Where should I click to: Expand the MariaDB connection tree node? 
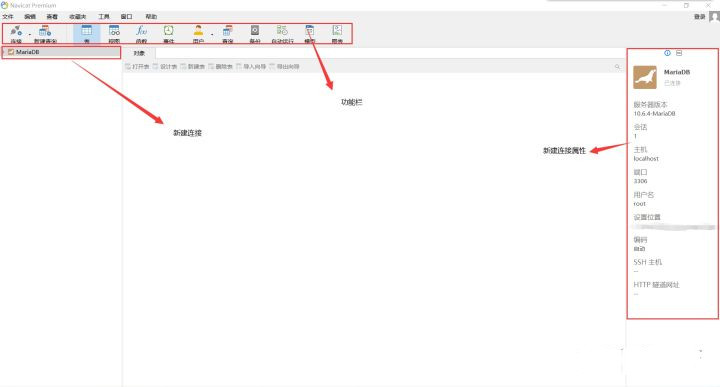4,52
